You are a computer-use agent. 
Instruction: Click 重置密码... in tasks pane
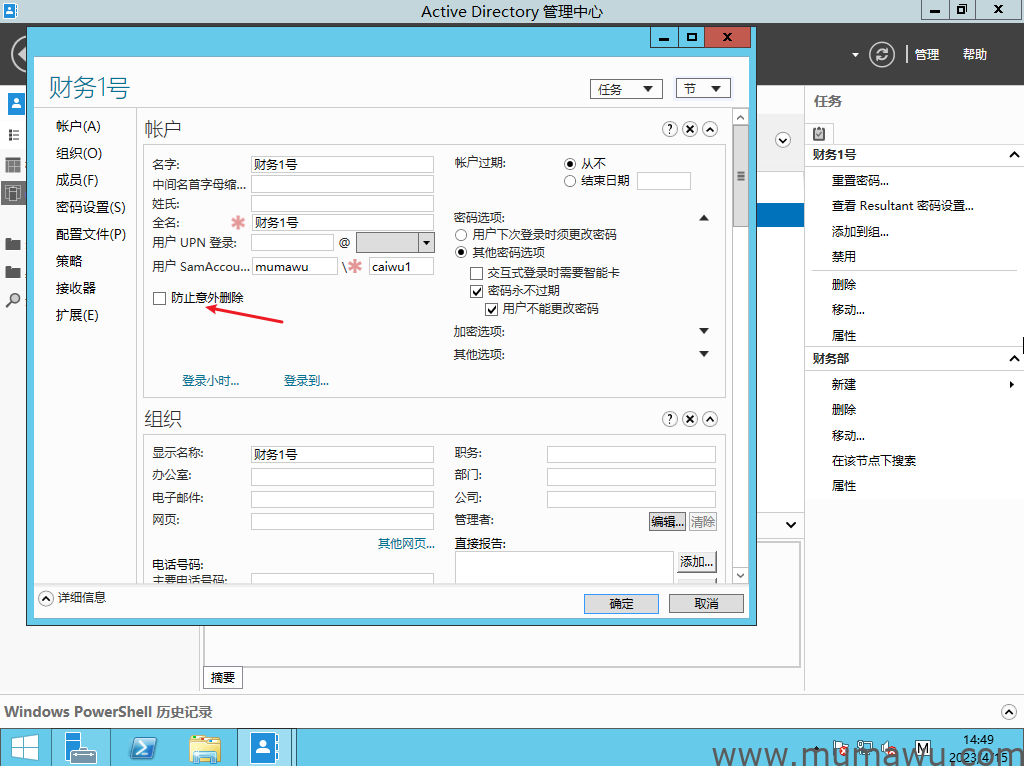[859, 181]
